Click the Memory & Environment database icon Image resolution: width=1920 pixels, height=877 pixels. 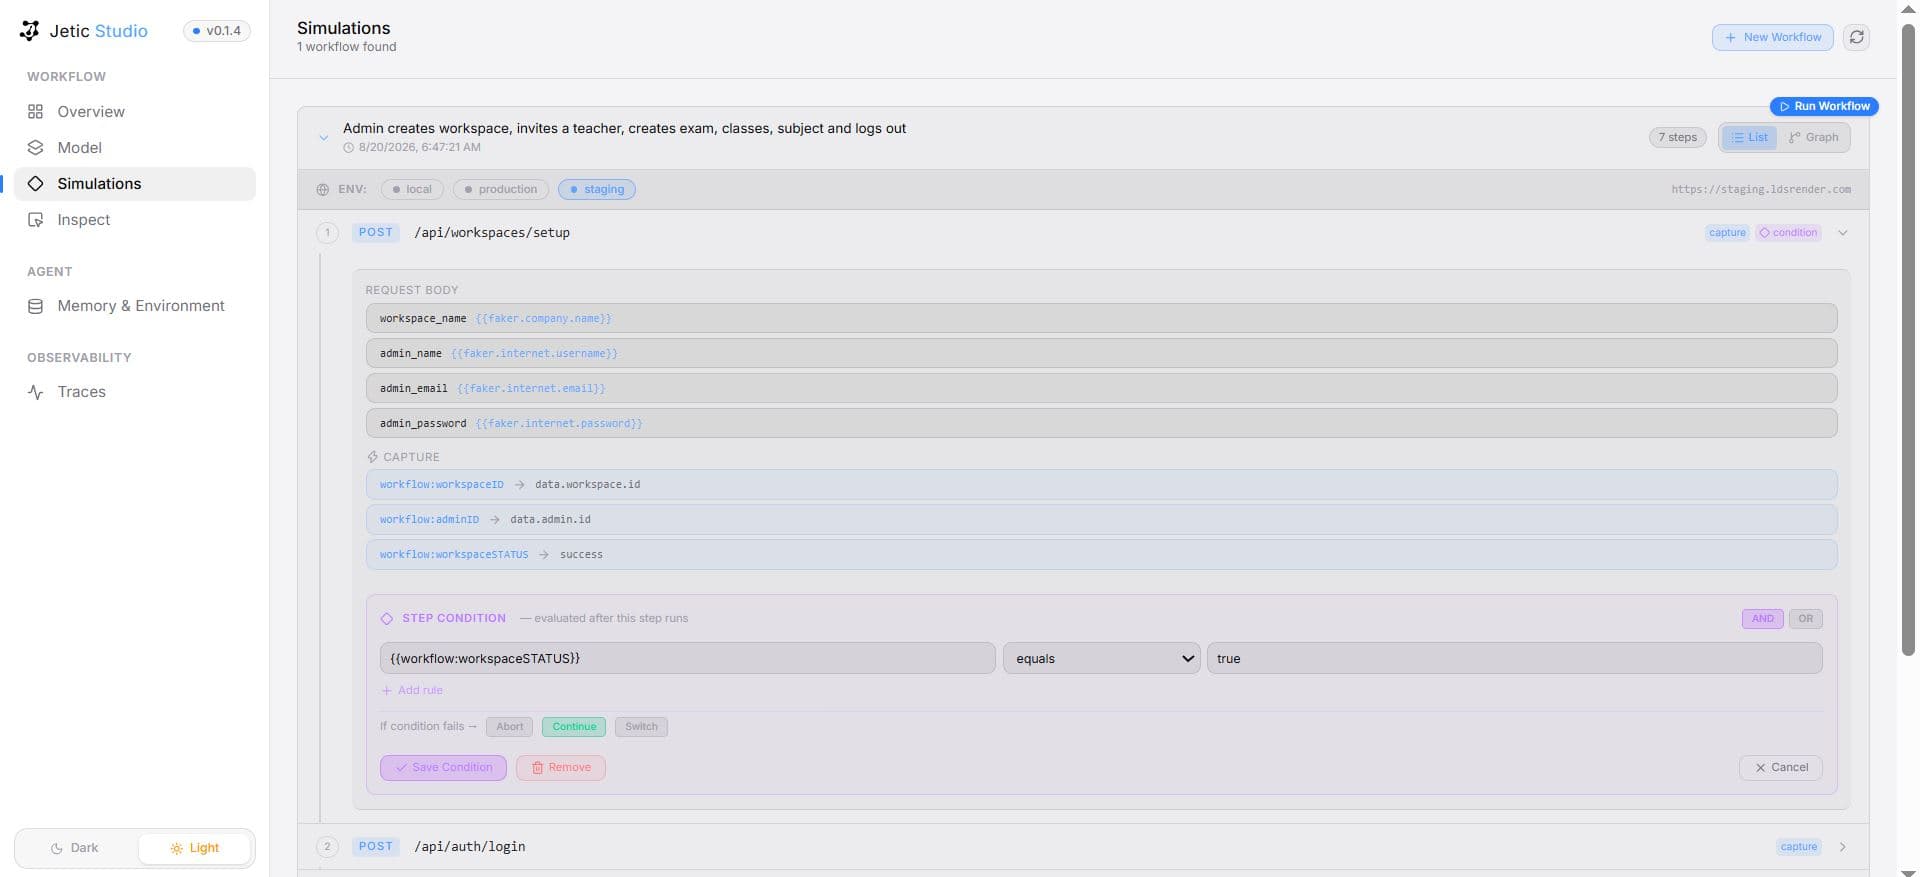click(x=36, y=306)
